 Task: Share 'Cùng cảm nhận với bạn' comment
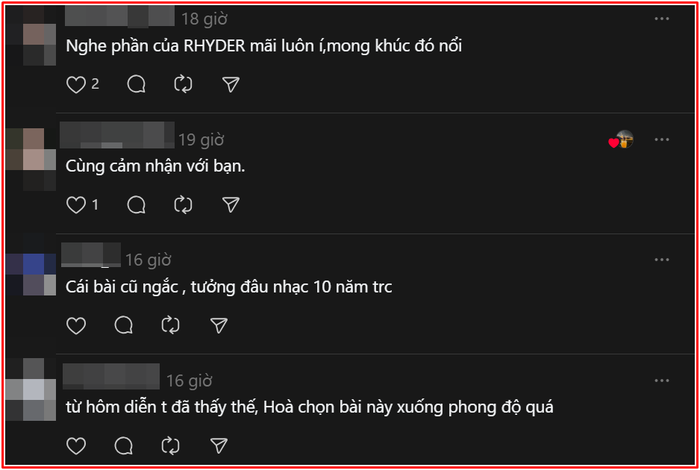(231, 205)
